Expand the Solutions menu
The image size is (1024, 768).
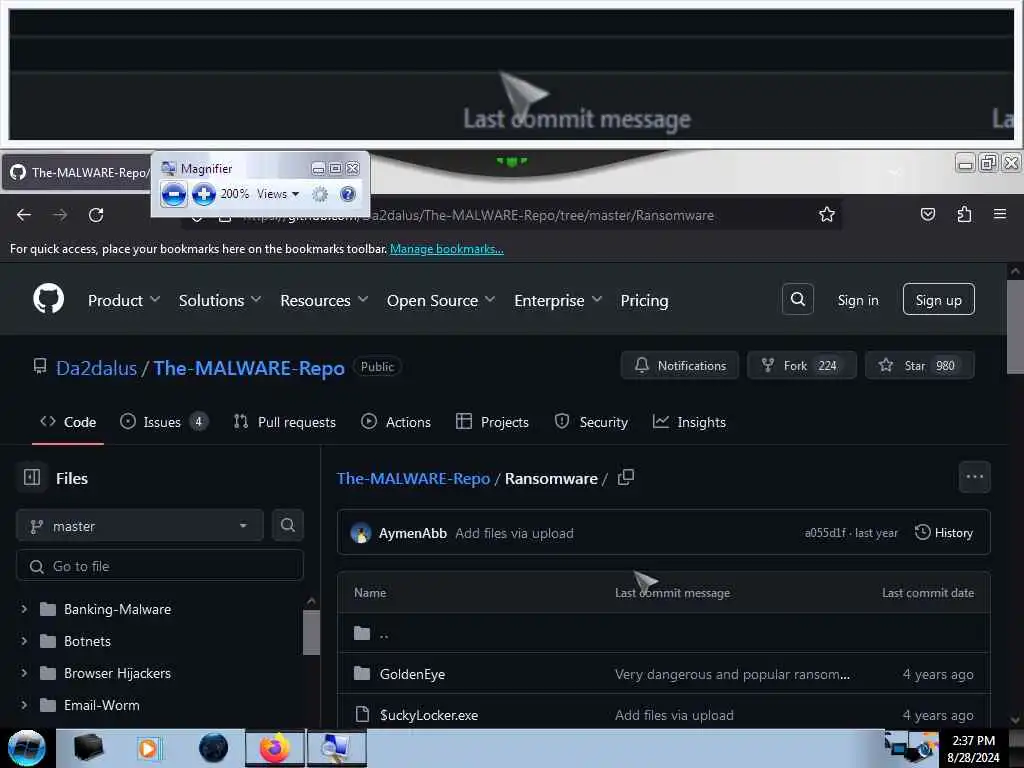pos(220,300)
